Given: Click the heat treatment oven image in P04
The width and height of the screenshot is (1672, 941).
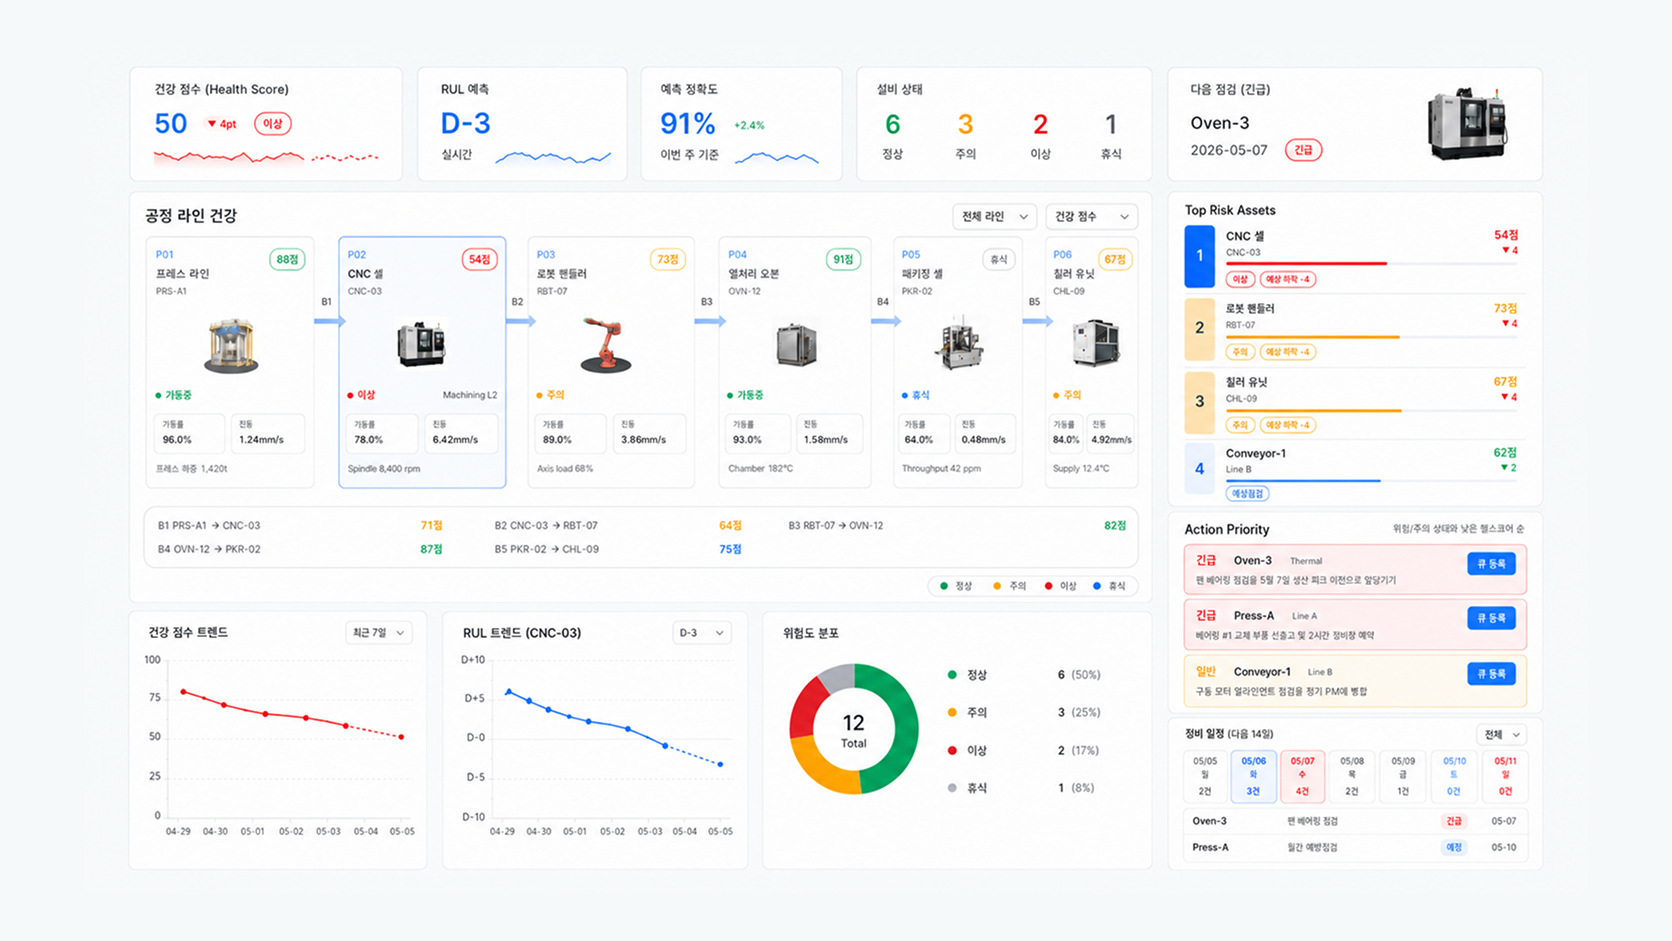Looking at the screenshot, I should 796,345.
